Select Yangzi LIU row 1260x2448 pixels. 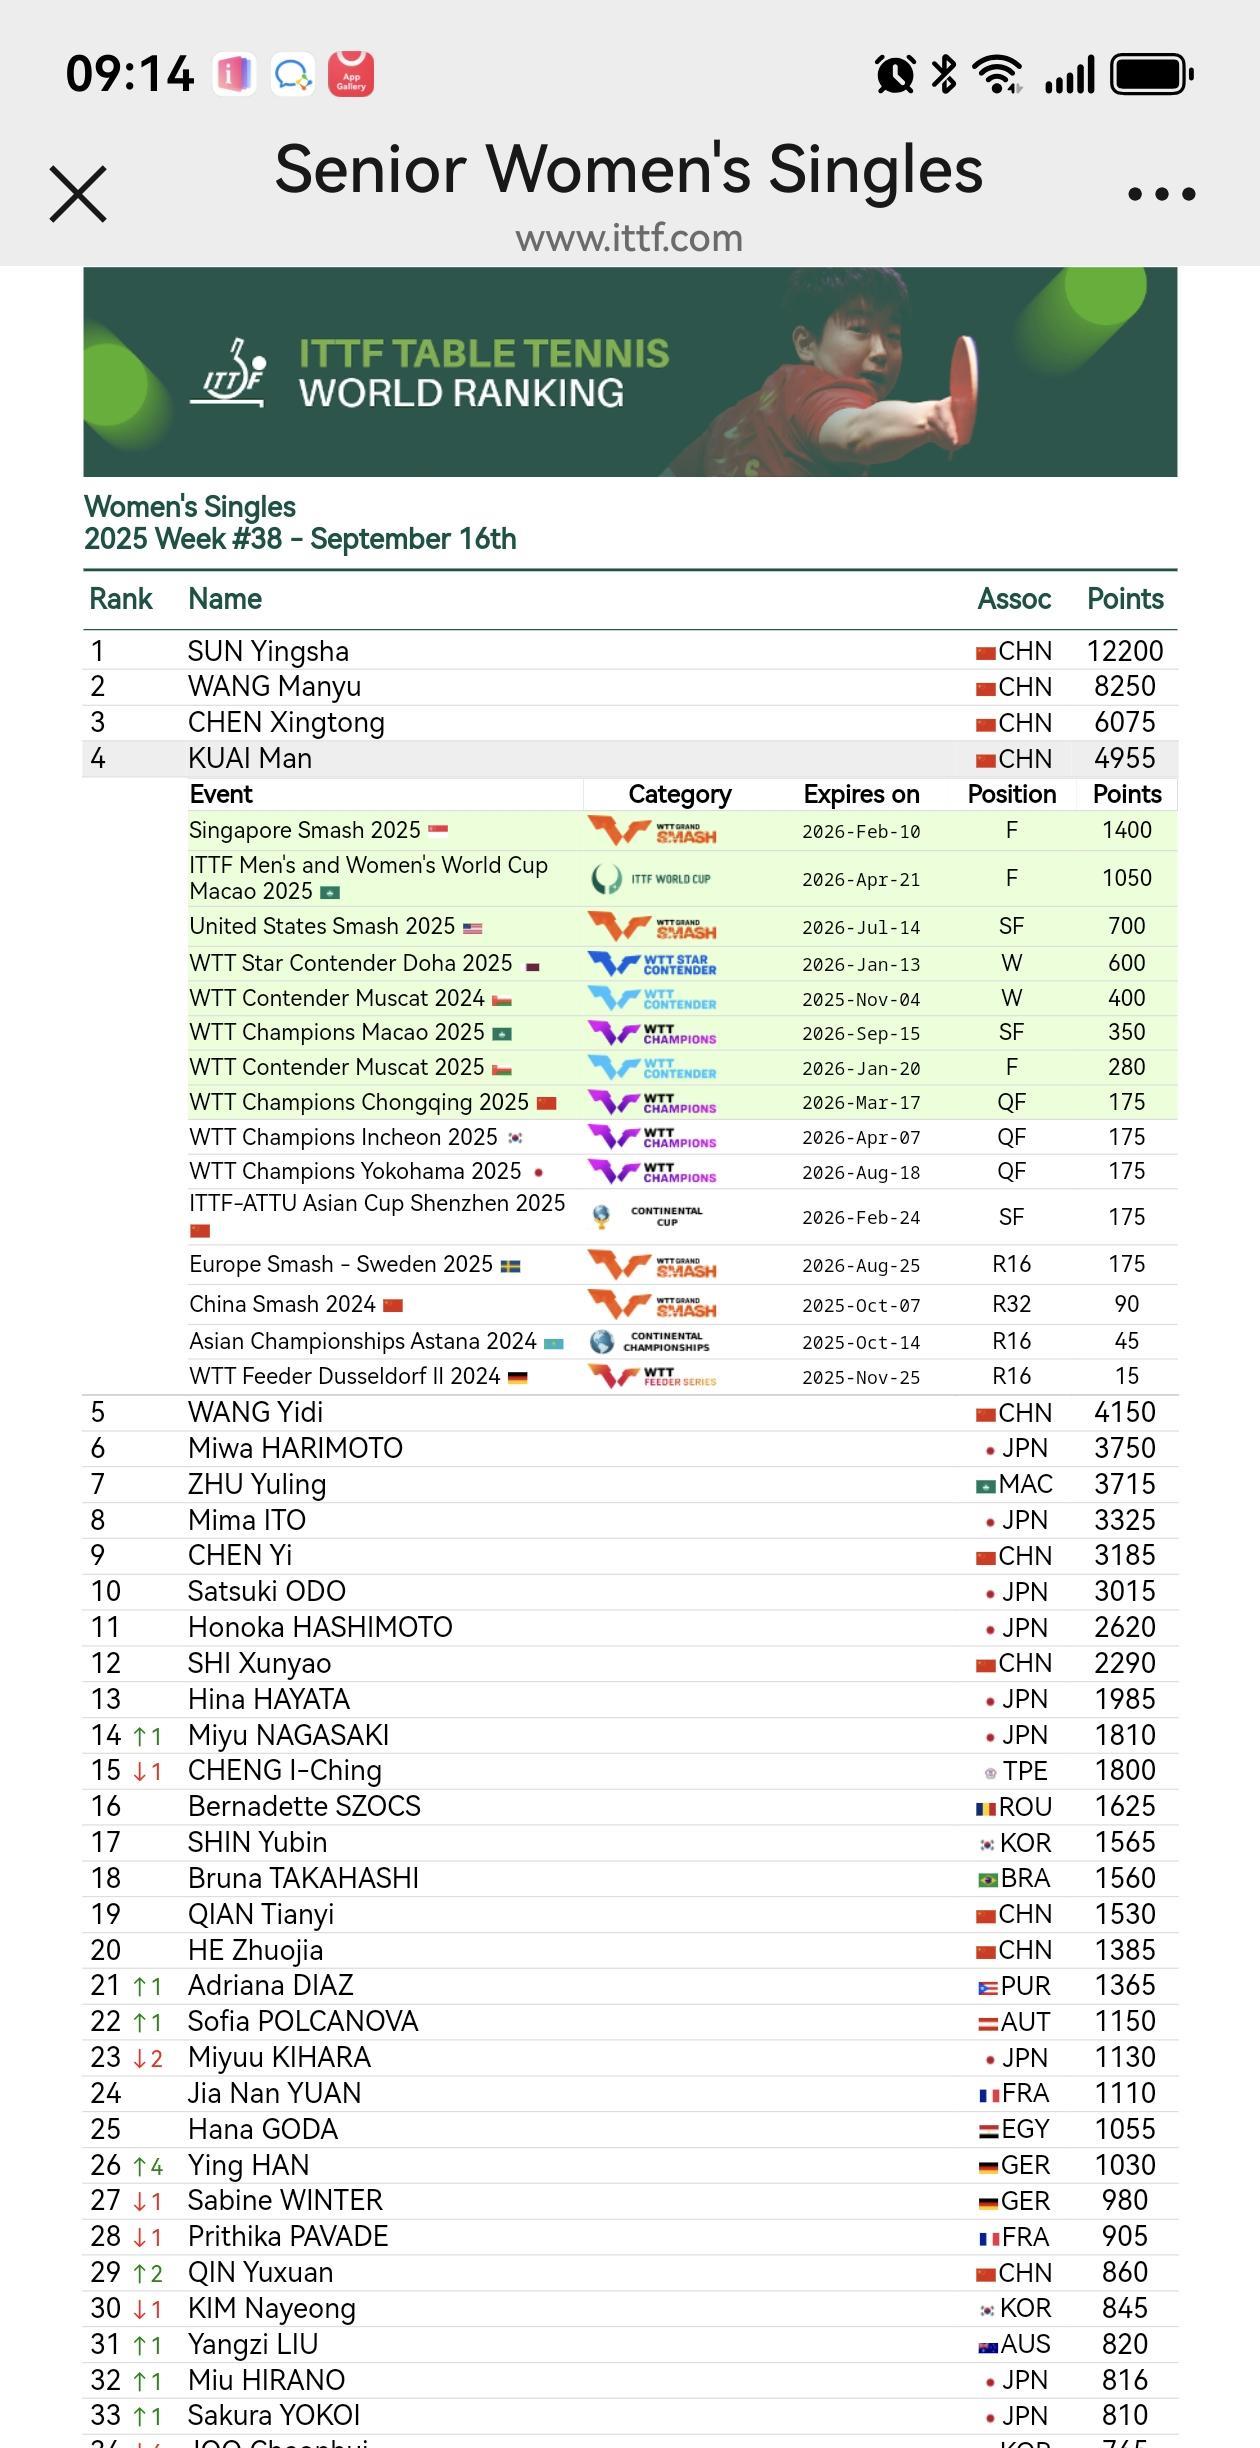(630, 2344)
